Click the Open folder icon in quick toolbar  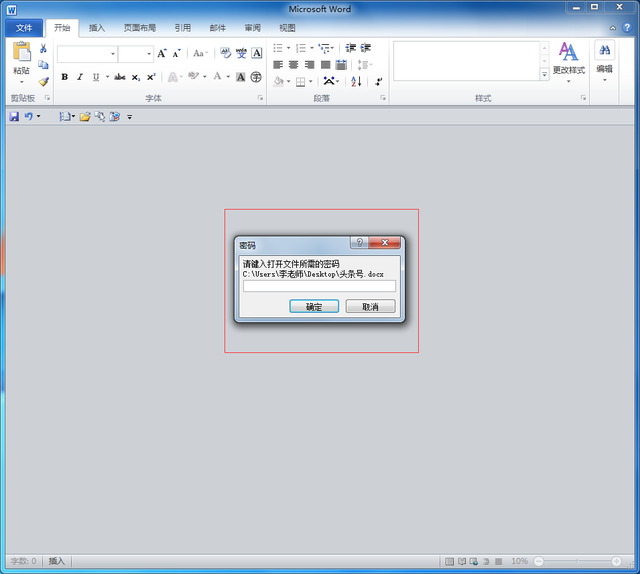(x=85, y=117)
